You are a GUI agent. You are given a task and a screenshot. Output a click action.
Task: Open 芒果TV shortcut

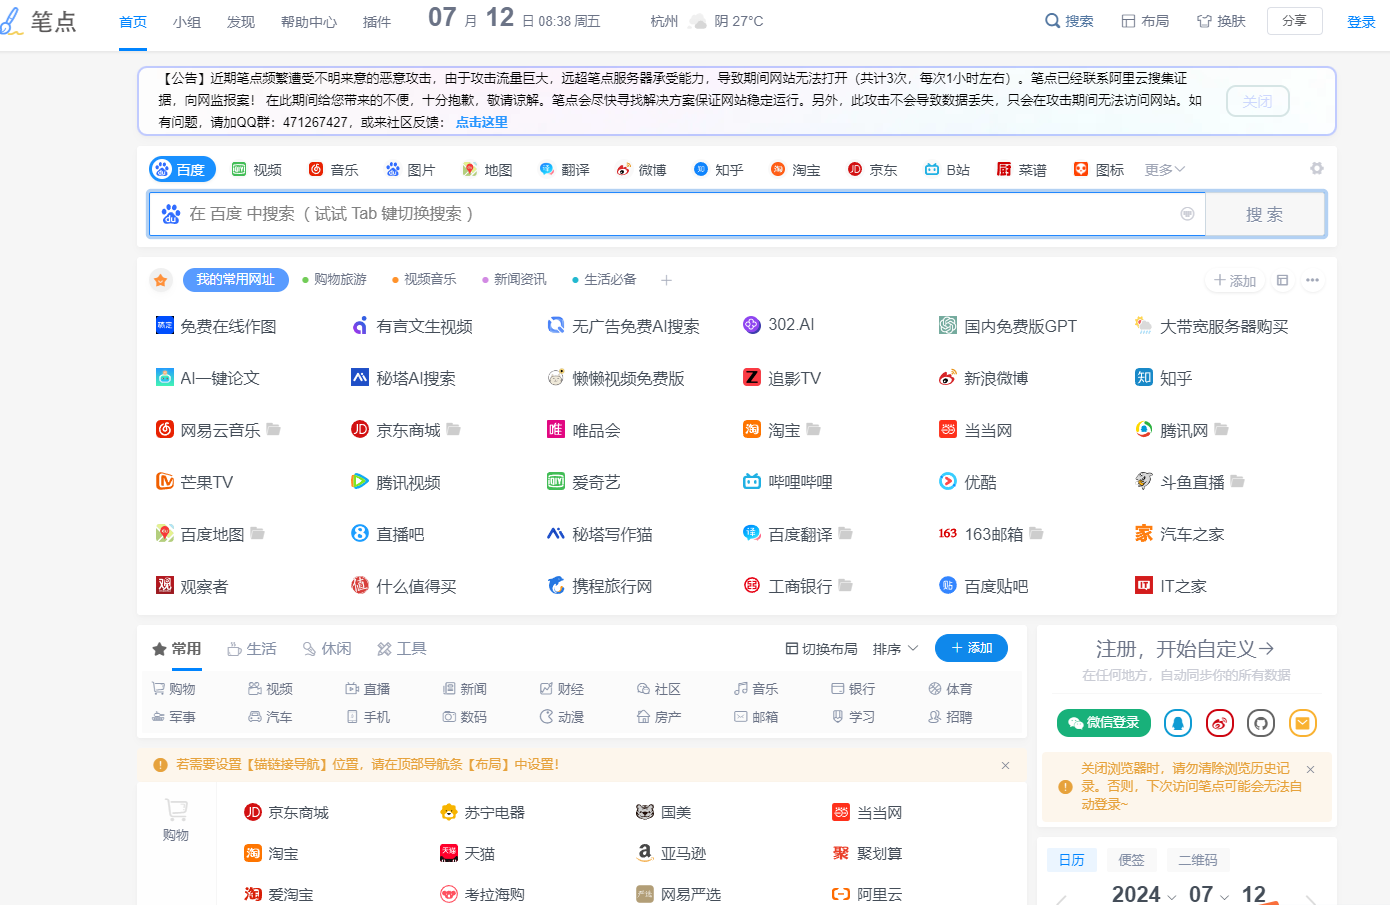(195, 482)
